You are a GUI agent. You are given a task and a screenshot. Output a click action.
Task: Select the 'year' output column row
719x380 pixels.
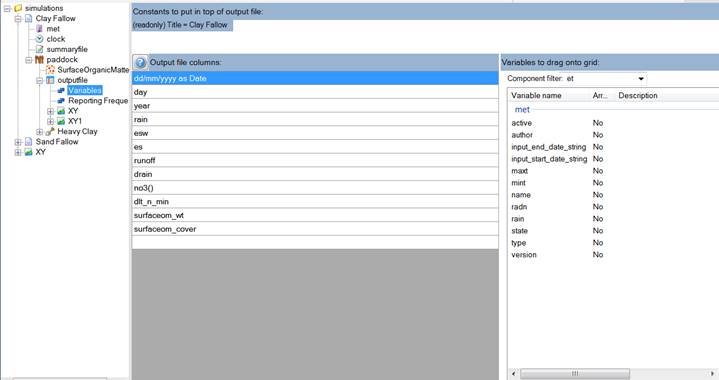click(315, 106)
